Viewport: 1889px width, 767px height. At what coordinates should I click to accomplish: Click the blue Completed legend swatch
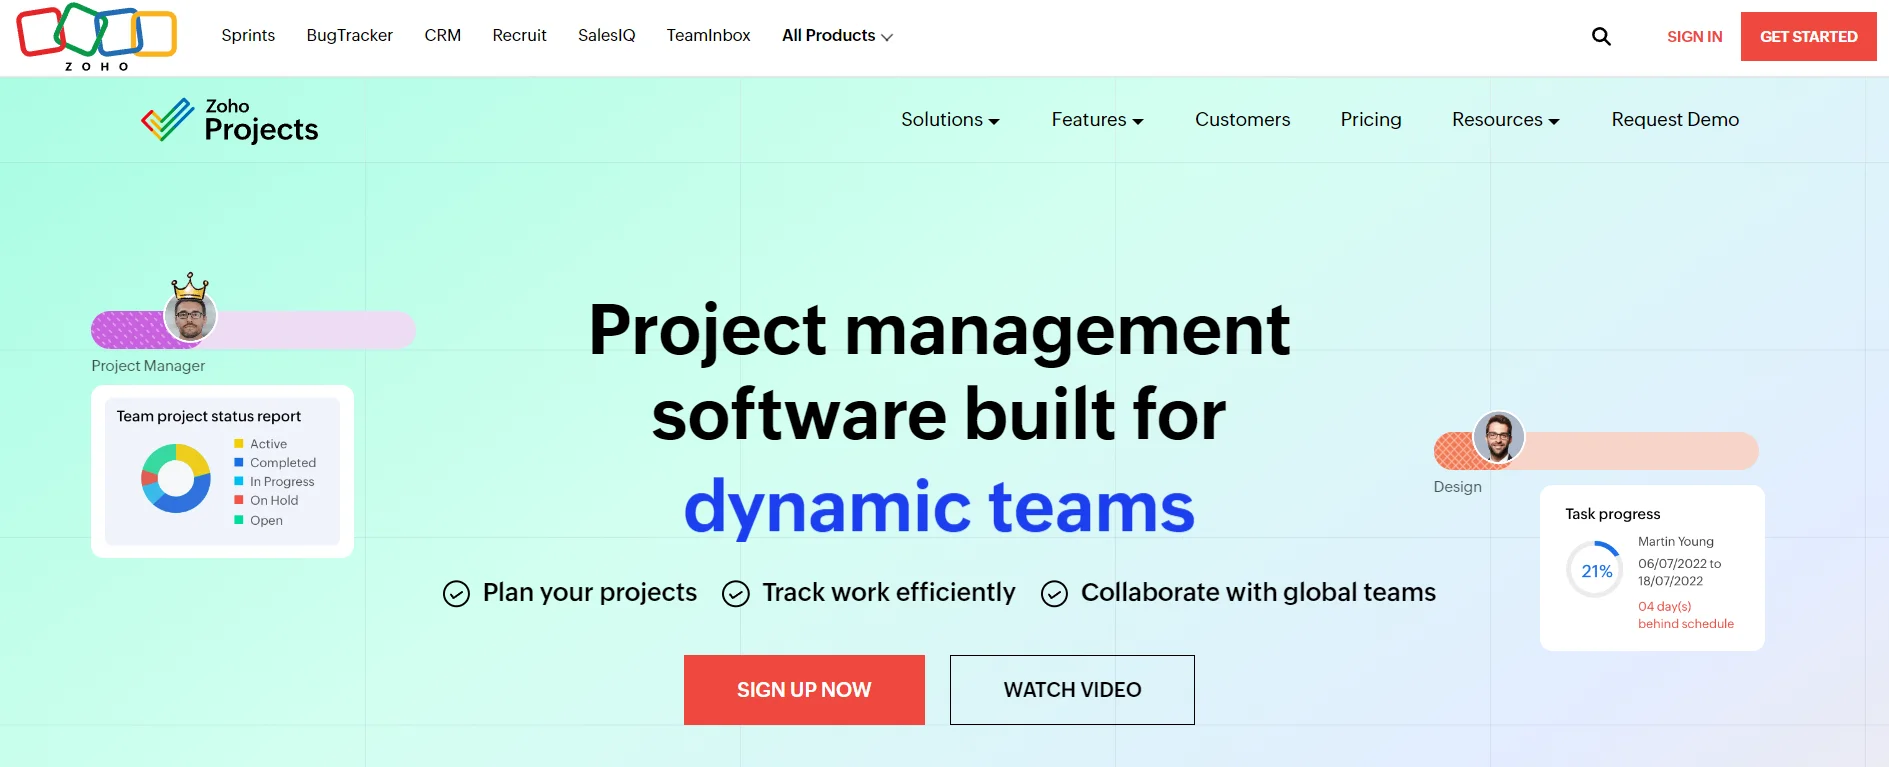[x=239, y=462]
